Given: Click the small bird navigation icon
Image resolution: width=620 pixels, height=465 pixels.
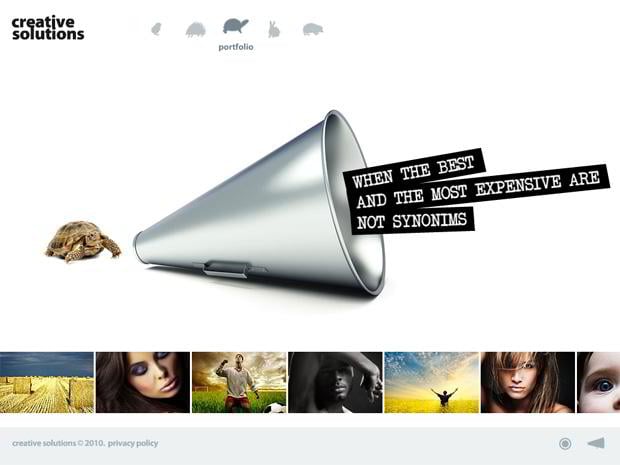Looking at the screenshot, I should coord(157,29).
